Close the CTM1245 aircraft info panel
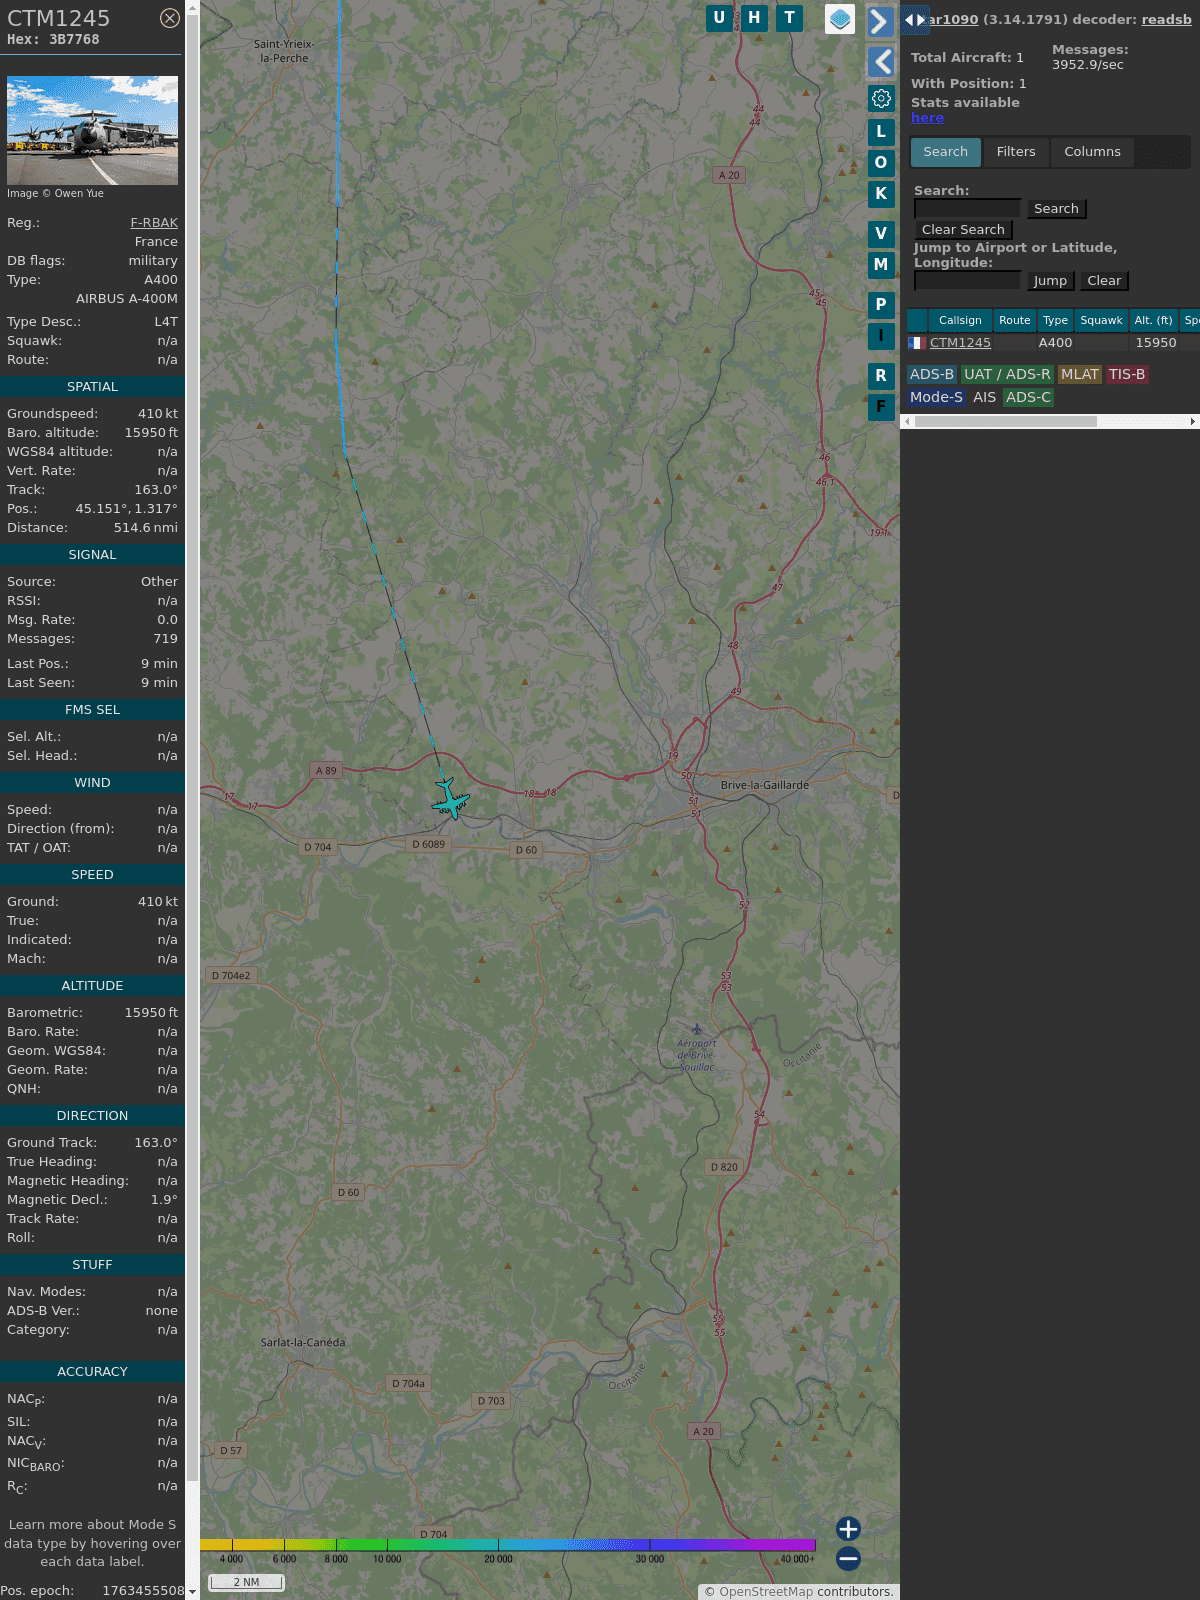Viewport: 1200px width, 1600px height. (x=170, y=18)
